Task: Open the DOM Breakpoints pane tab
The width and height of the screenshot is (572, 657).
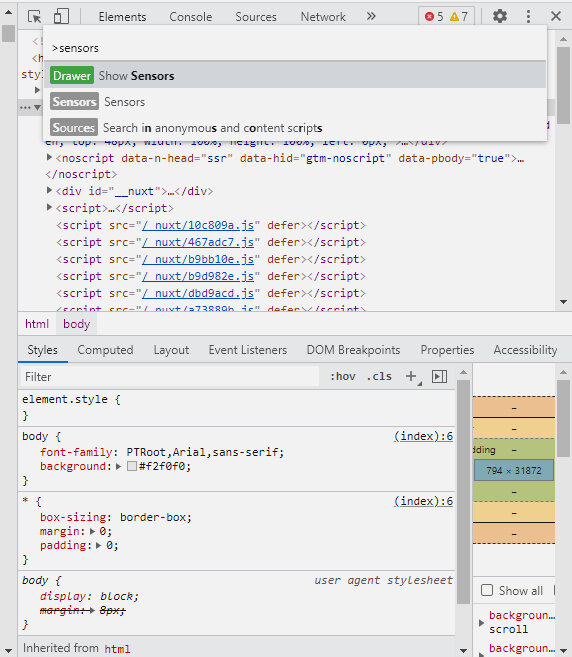Action: click(x=353, y=350)
